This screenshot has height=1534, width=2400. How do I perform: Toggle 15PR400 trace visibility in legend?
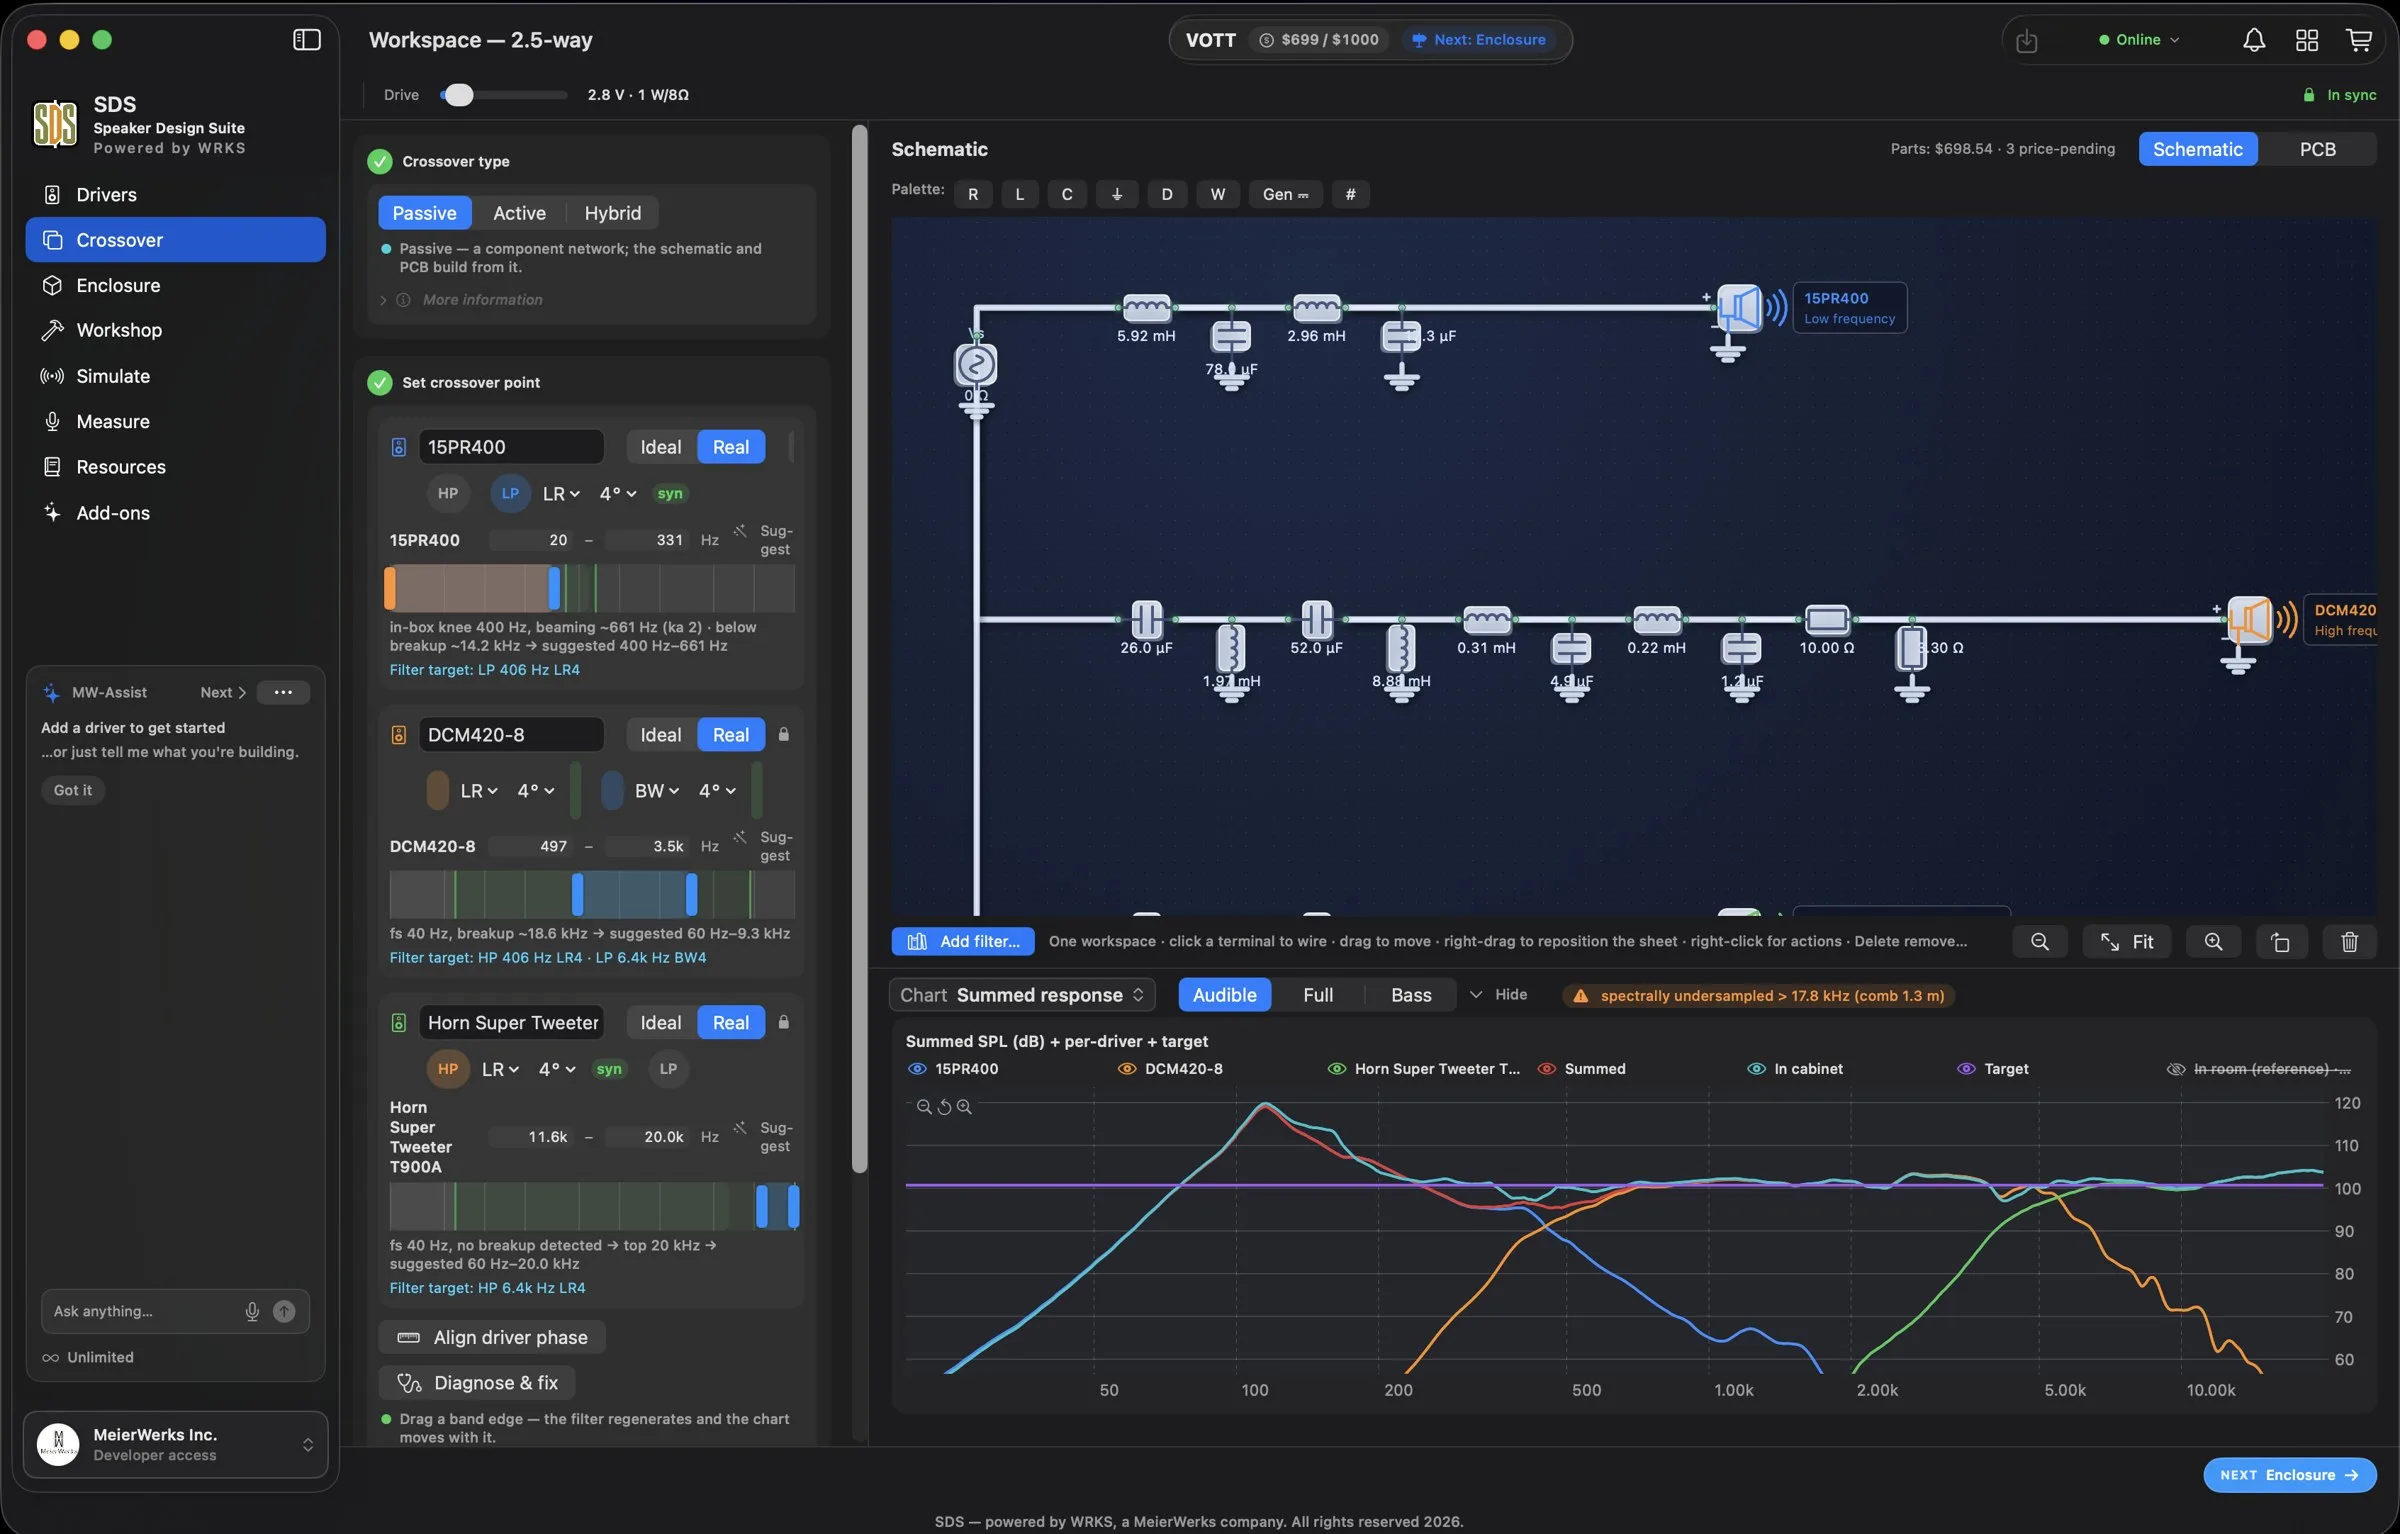coord(917,1069)
